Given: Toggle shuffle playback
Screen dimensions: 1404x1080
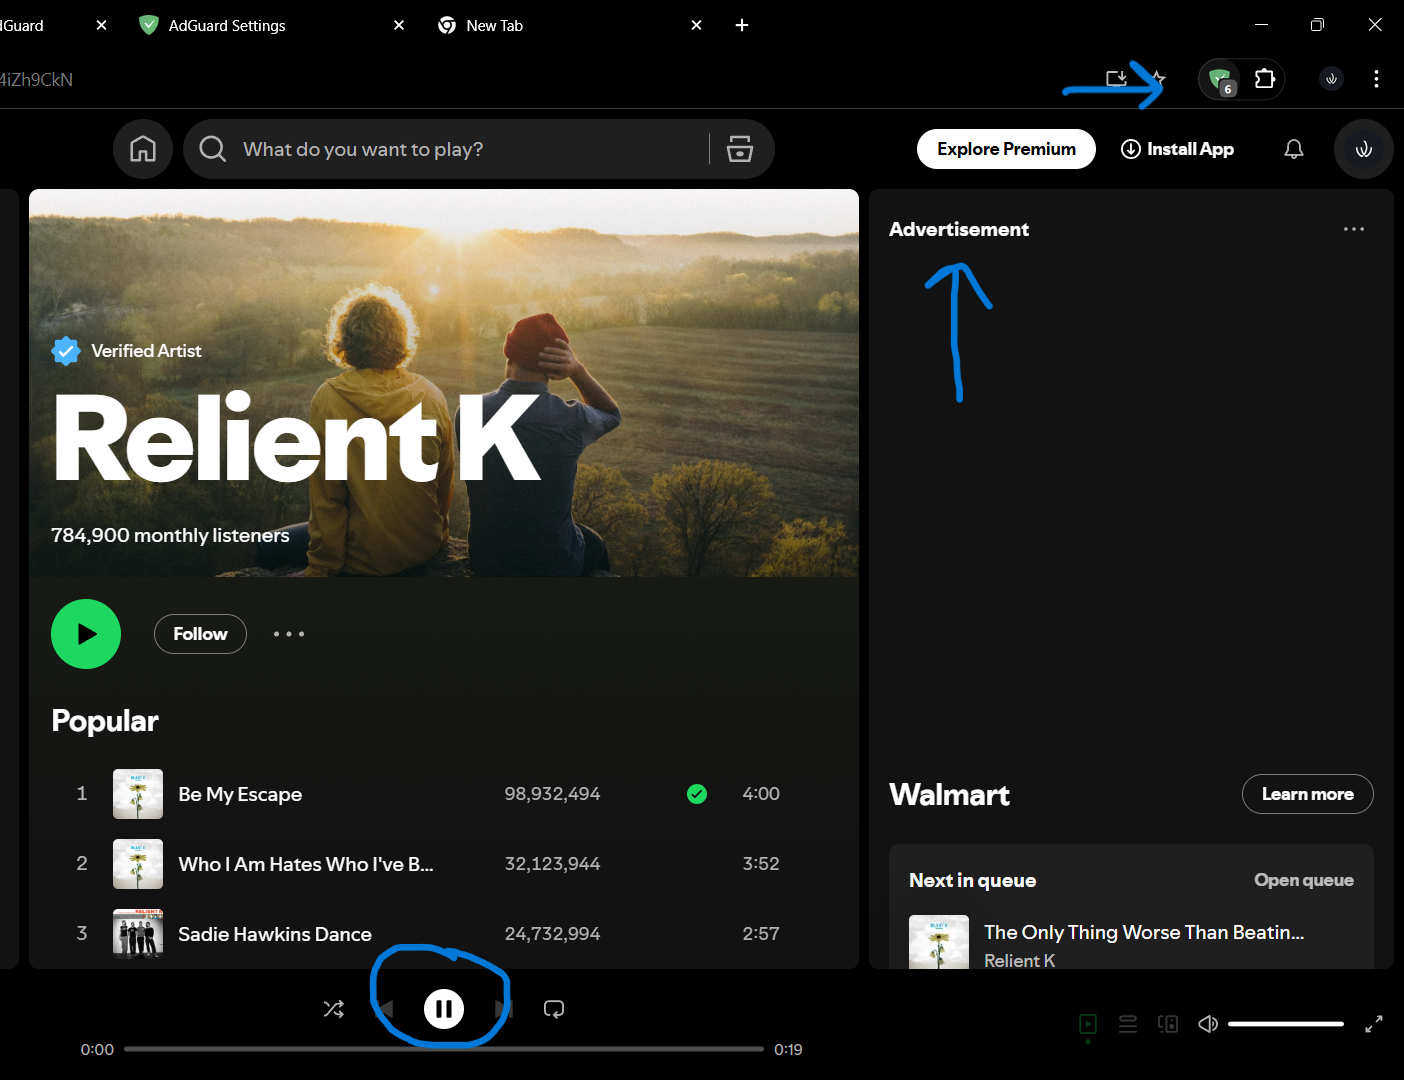Looking at the screenshot, I should point(334,1008).
